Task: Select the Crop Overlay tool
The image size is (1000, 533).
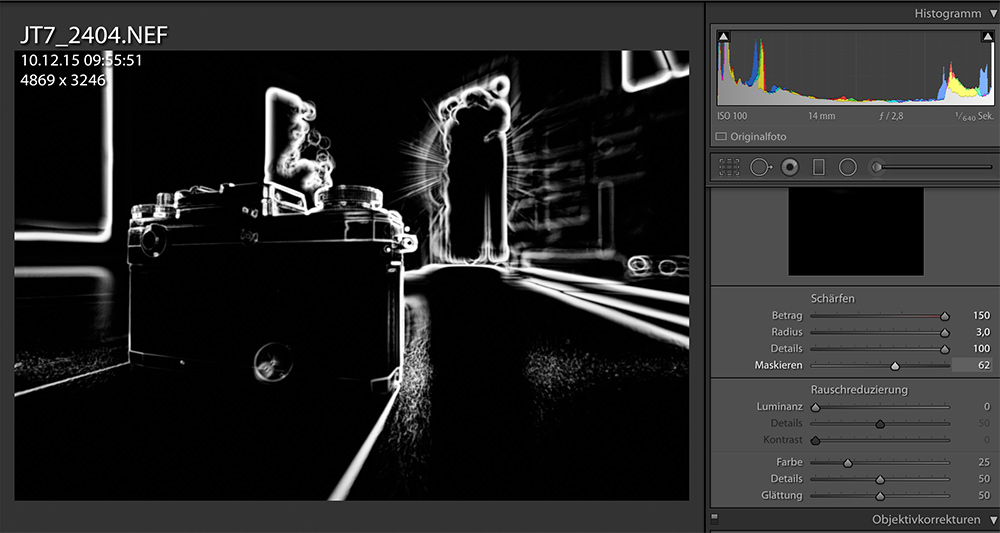Action: [728, 167]
